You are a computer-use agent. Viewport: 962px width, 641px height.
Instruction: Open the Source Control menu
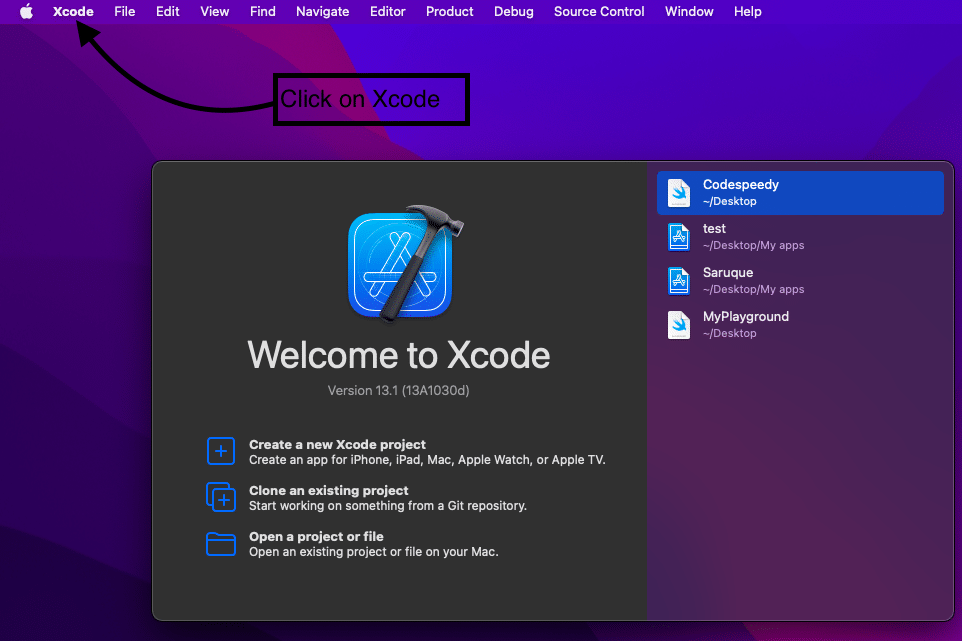click(x=598, y=11)
